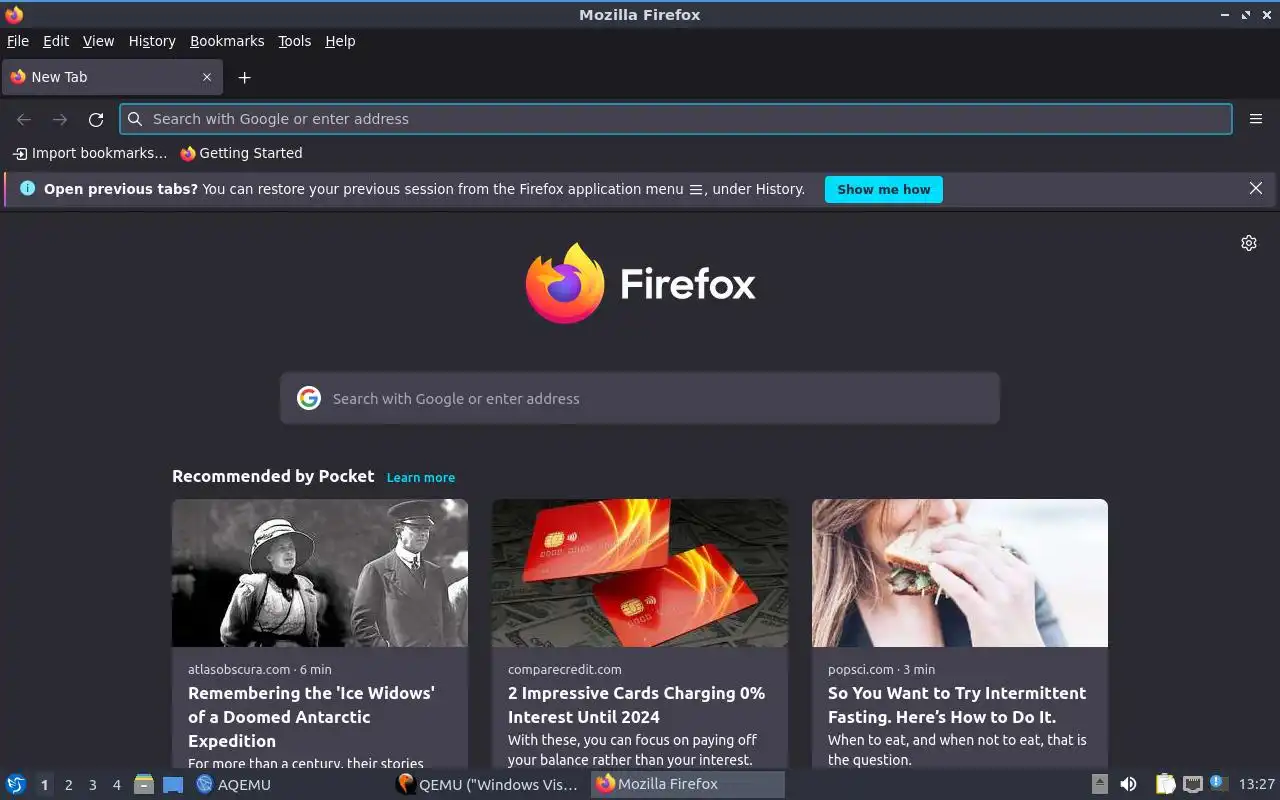
Task: Click the popsci.com source text
Action: (x=861, y=669)
